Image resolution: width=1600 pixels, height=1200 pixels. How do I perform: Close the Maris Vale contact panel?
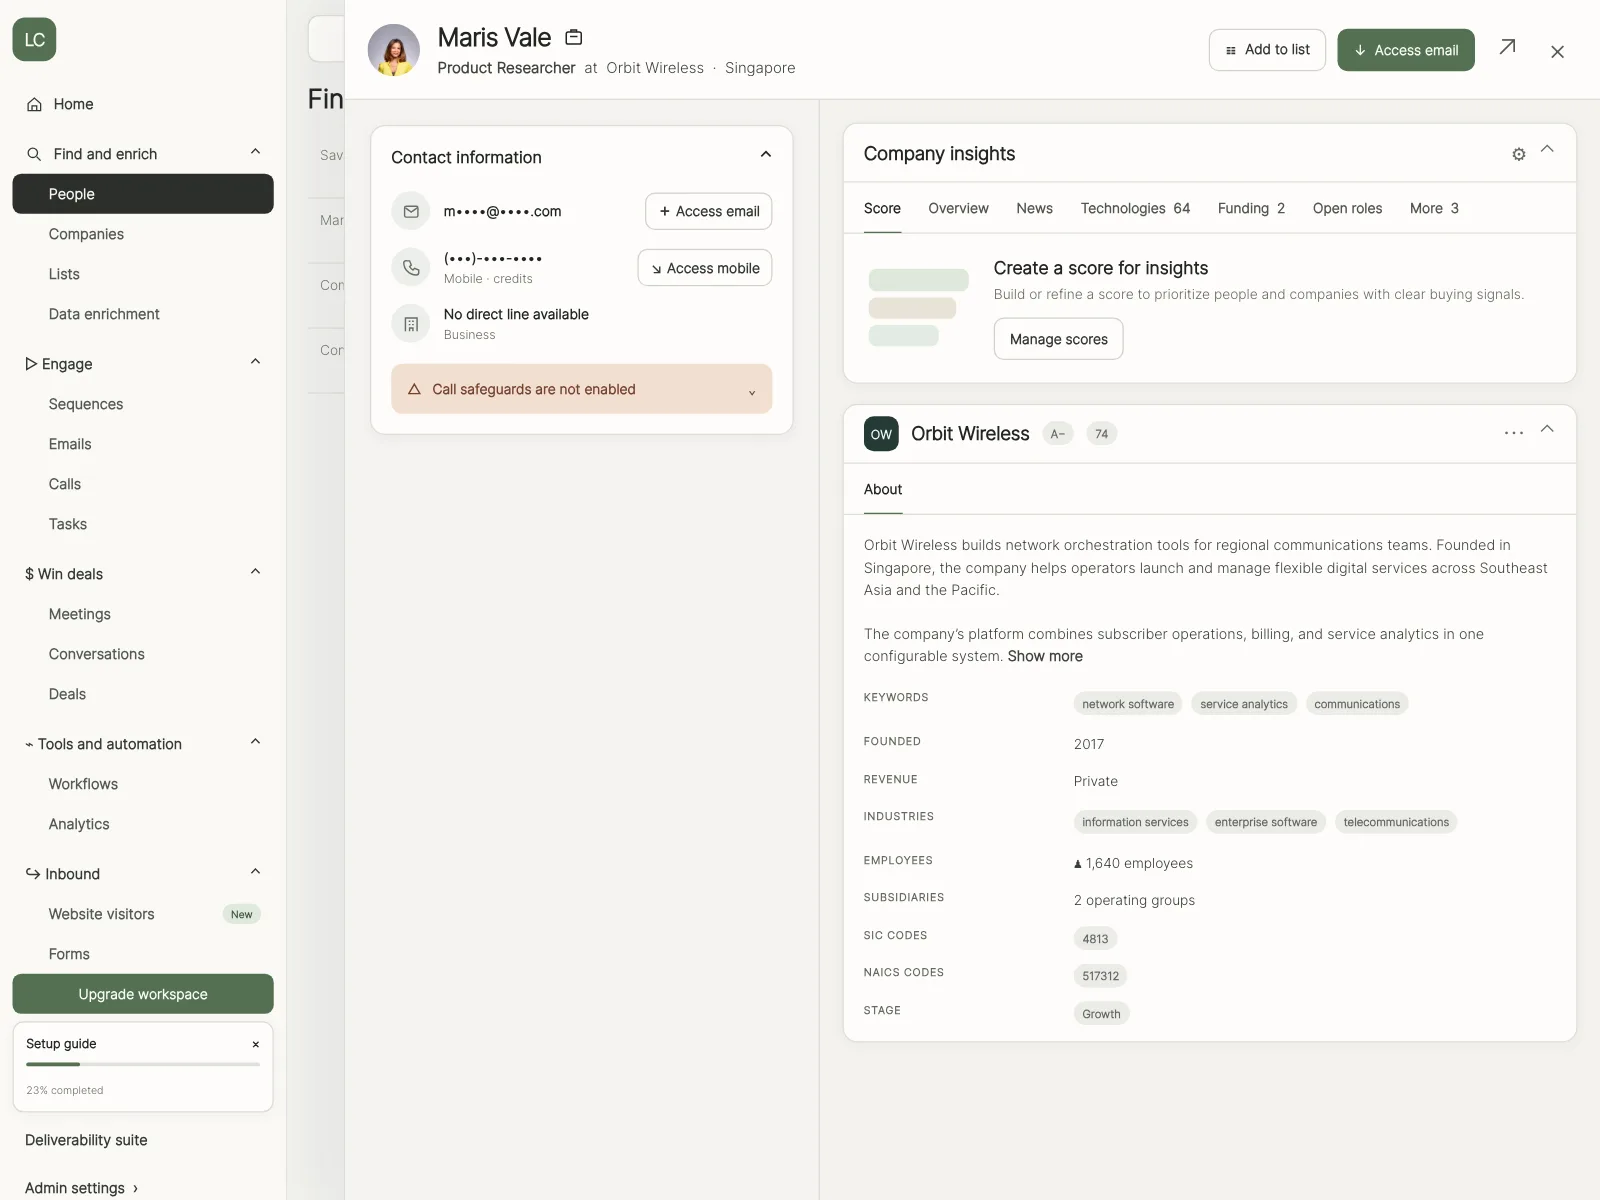point(1557,52)
